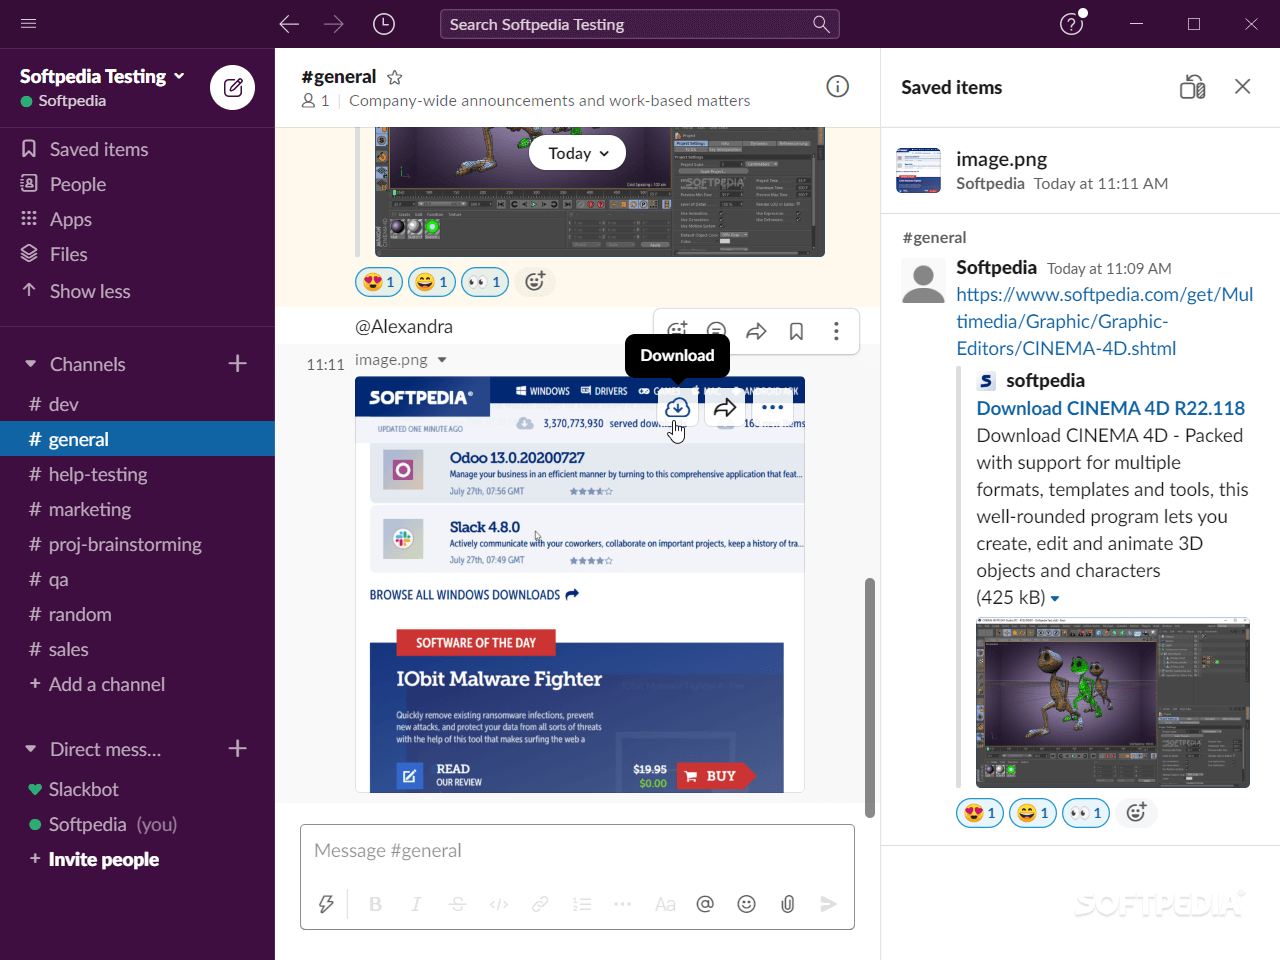The image size is (1280, 960).
Task: Open the help question mark icon
Action: tap(1071, 24)
